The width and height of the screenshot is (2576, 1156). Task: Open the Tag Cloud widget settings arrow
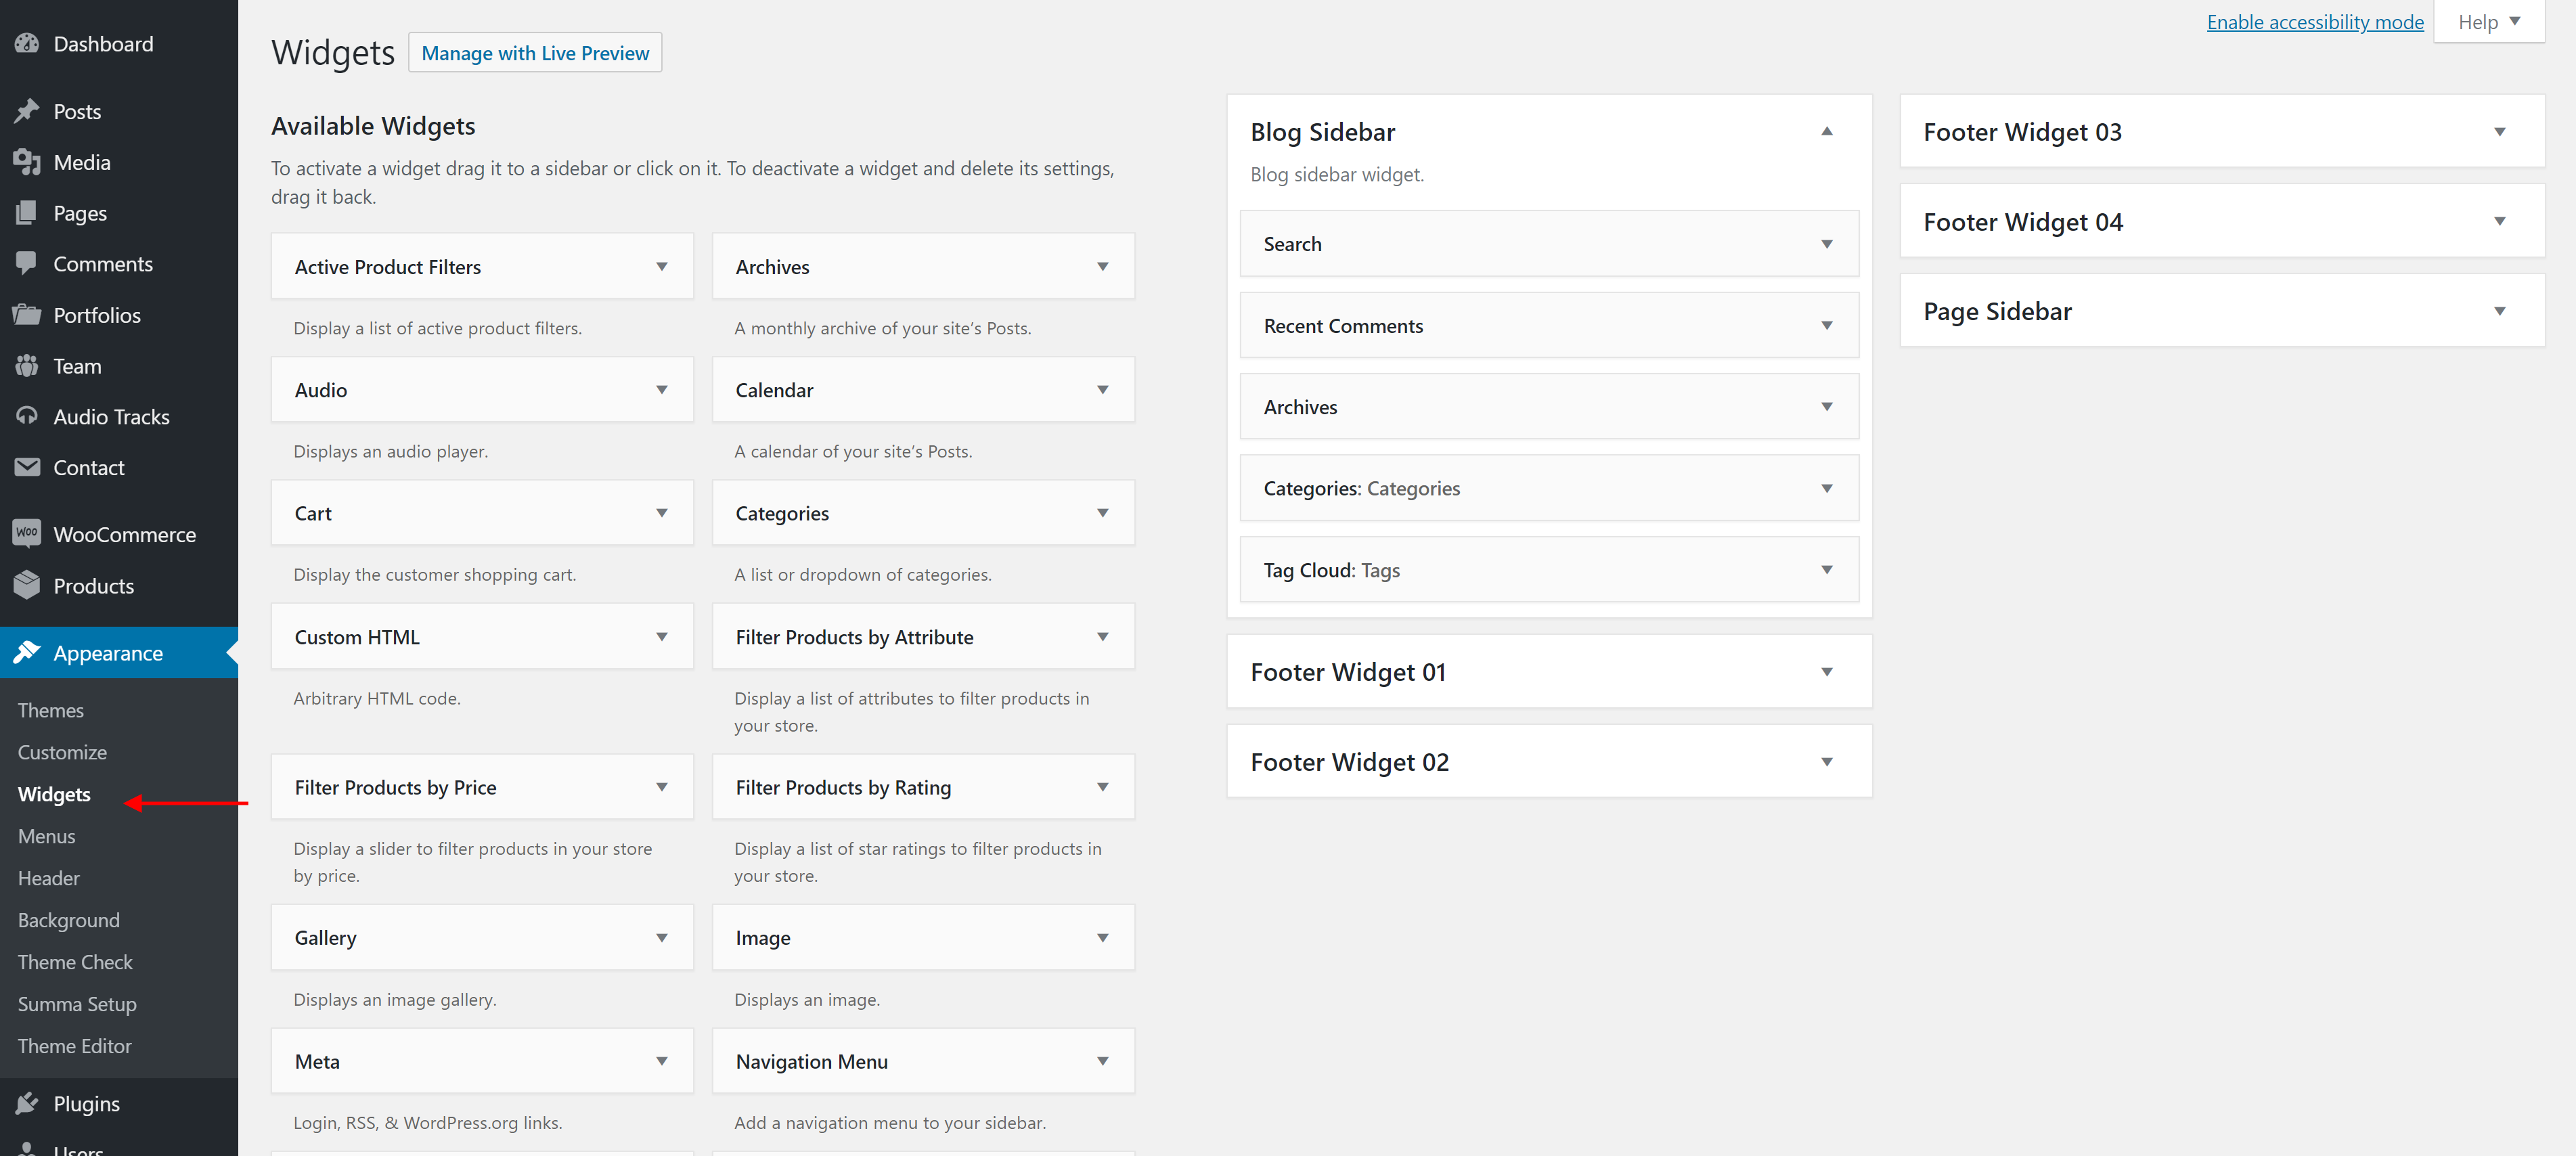1826,570
